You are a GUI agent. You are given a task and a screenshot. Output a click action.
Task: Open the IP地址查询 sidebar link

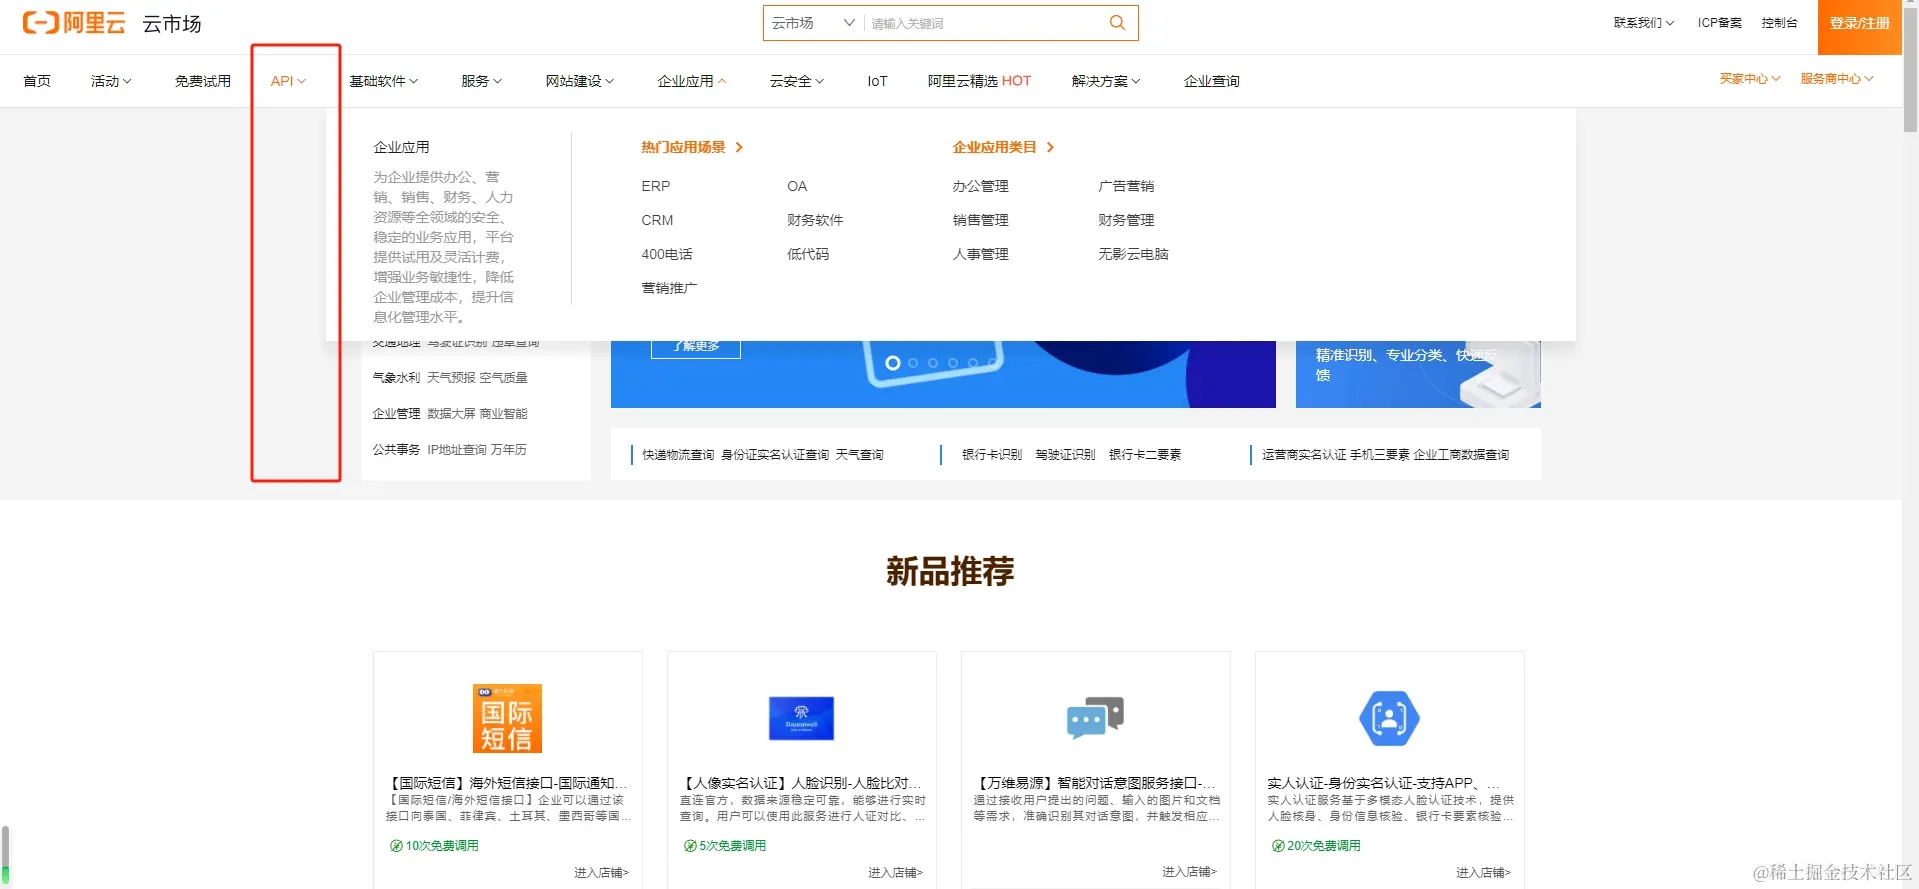pyautogui.click(x=457, y=450)
